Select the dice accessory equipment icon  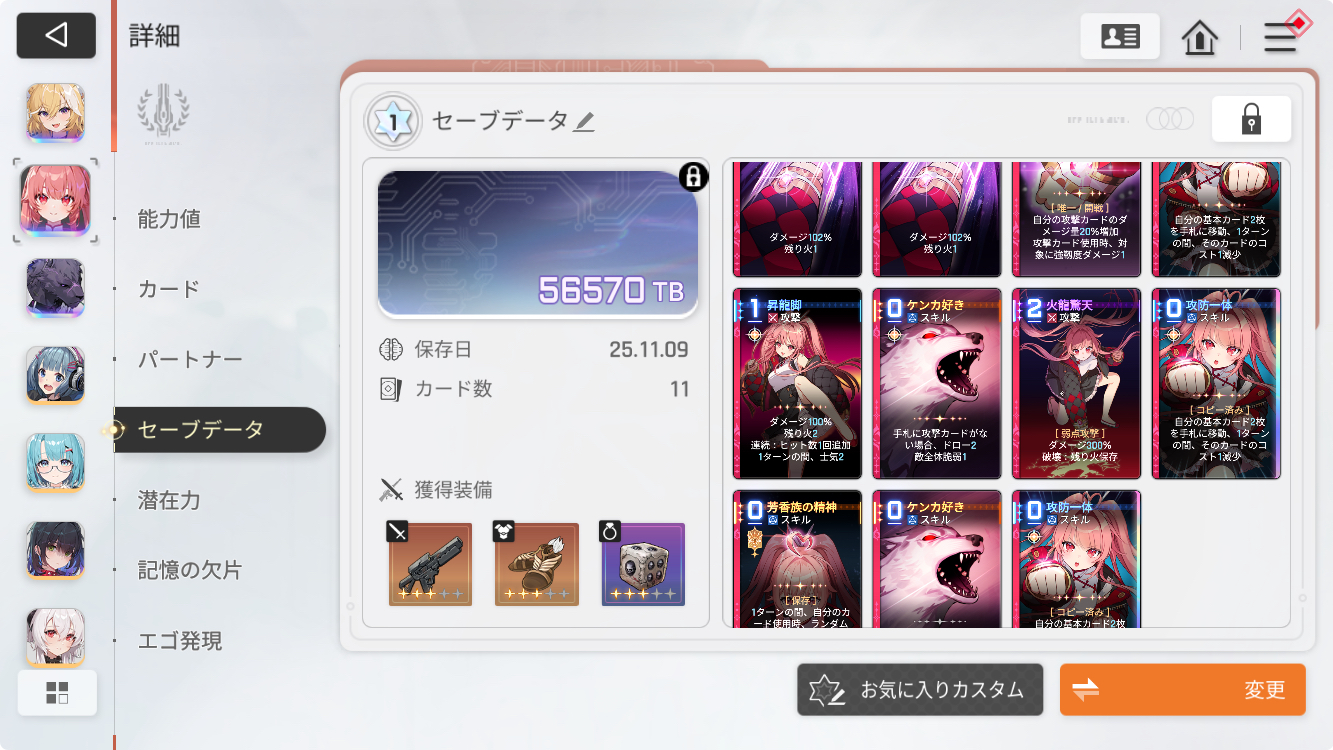pos(643,564)
